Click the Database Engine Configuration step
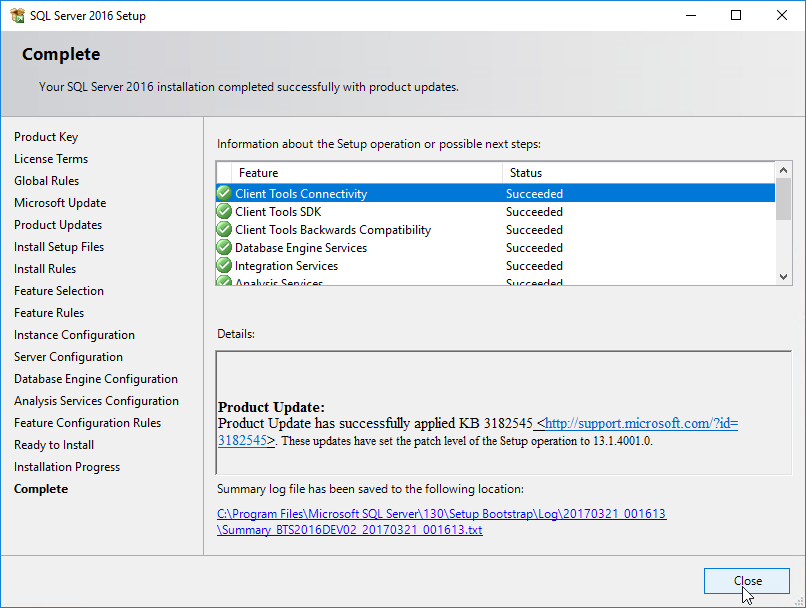Screen dimensions: 806x608 click(x=96, y=379)
